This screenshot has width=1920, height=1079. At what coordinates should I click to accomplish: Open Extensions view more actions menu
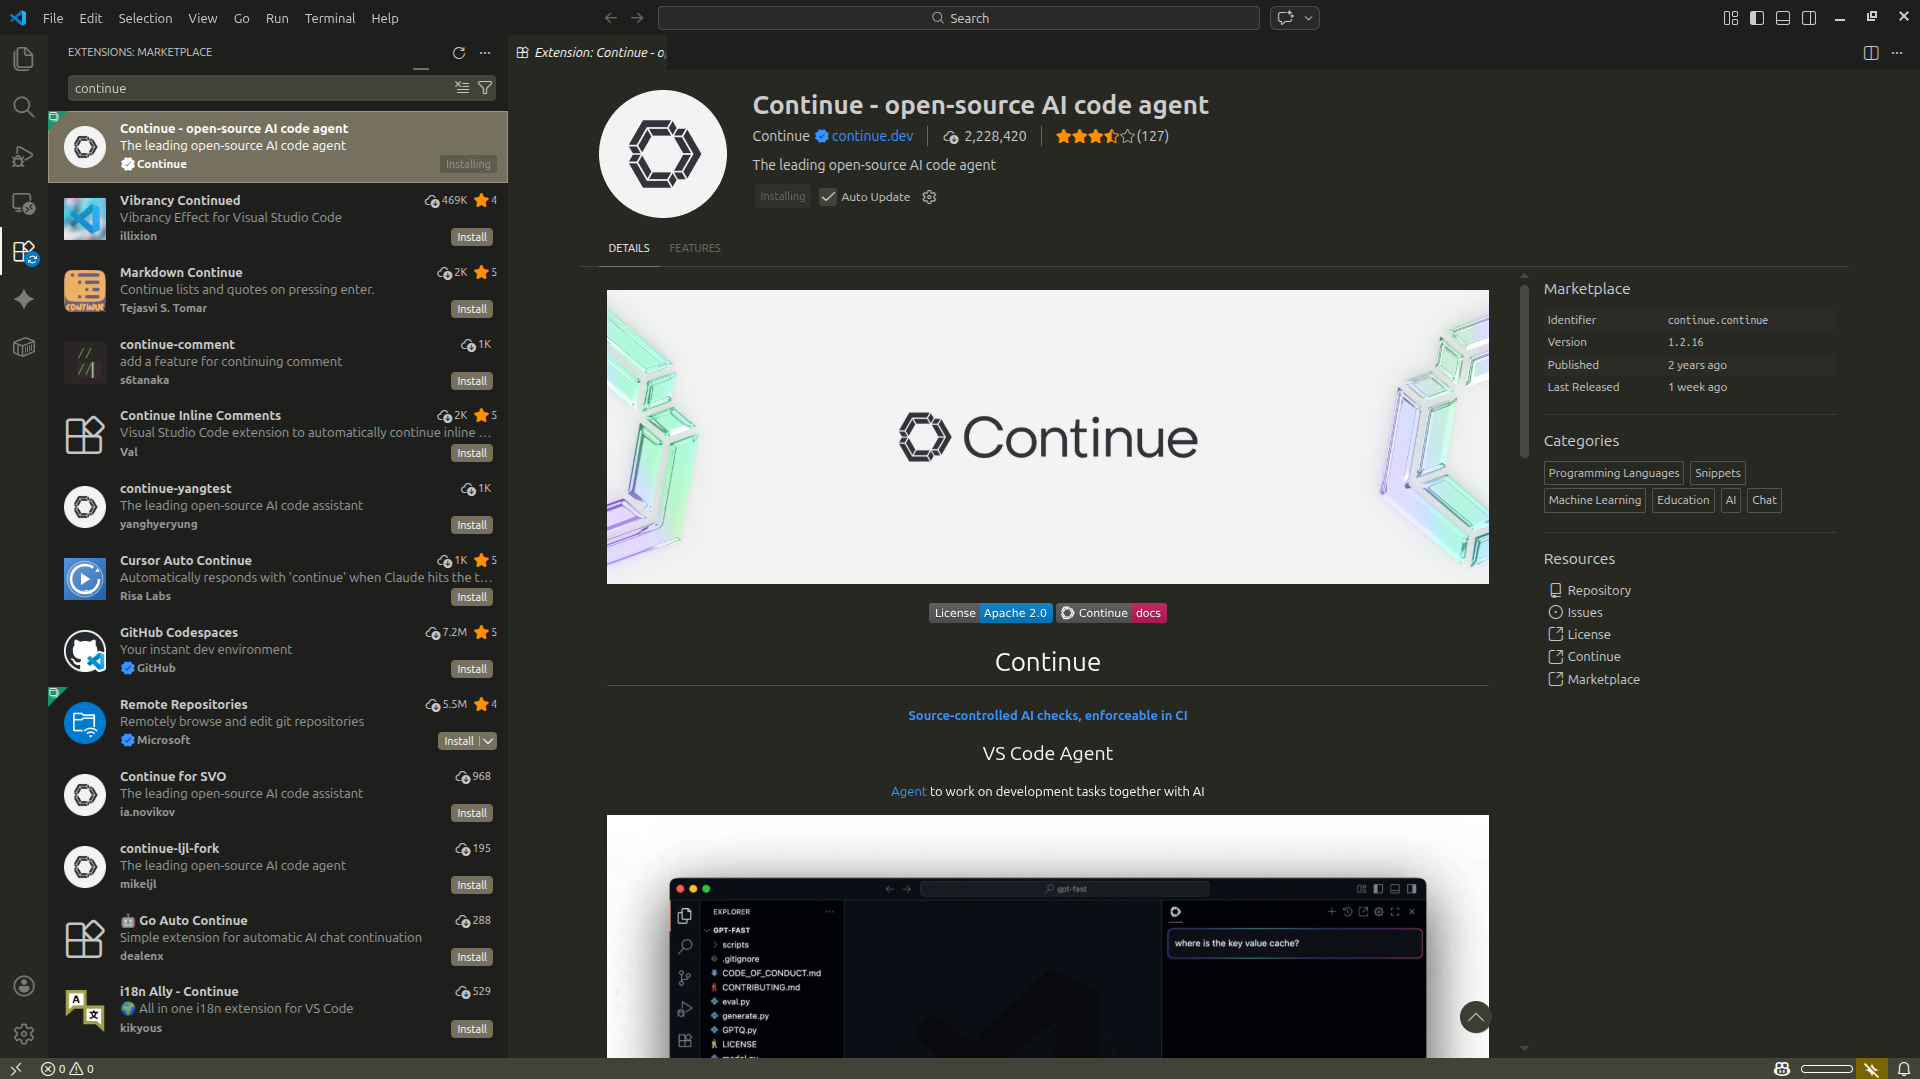point(485,53)
